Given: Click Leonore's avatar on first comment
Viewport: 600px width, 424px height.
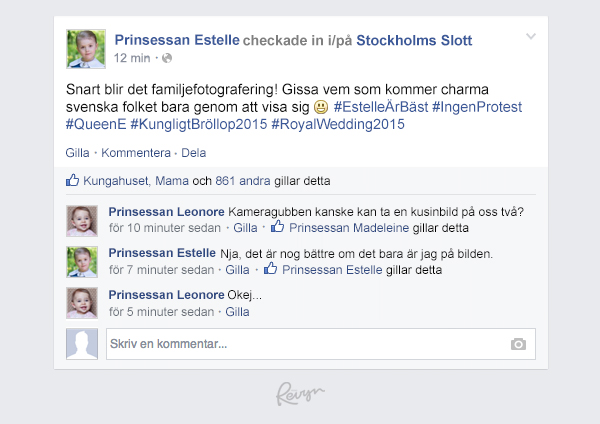Looking at the screenshot, I should [x=82, y=221].
